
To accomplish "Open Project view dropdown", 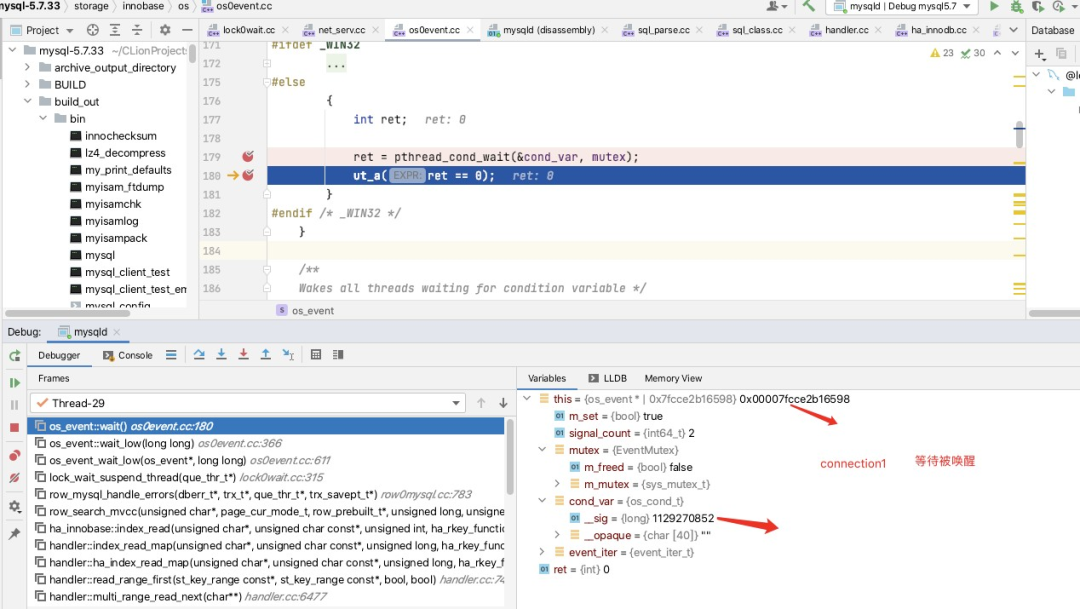I will (x=42, y=30).
